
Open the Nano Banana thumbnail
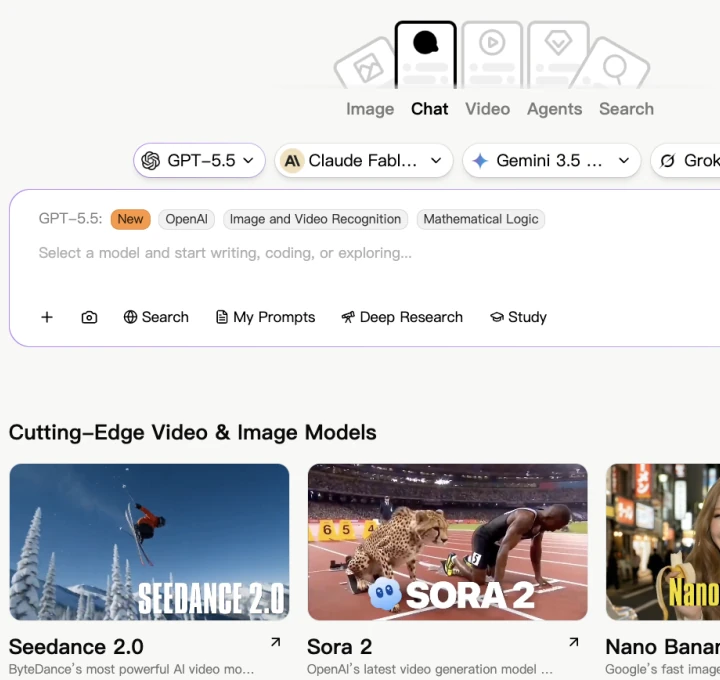pos(663,542)
